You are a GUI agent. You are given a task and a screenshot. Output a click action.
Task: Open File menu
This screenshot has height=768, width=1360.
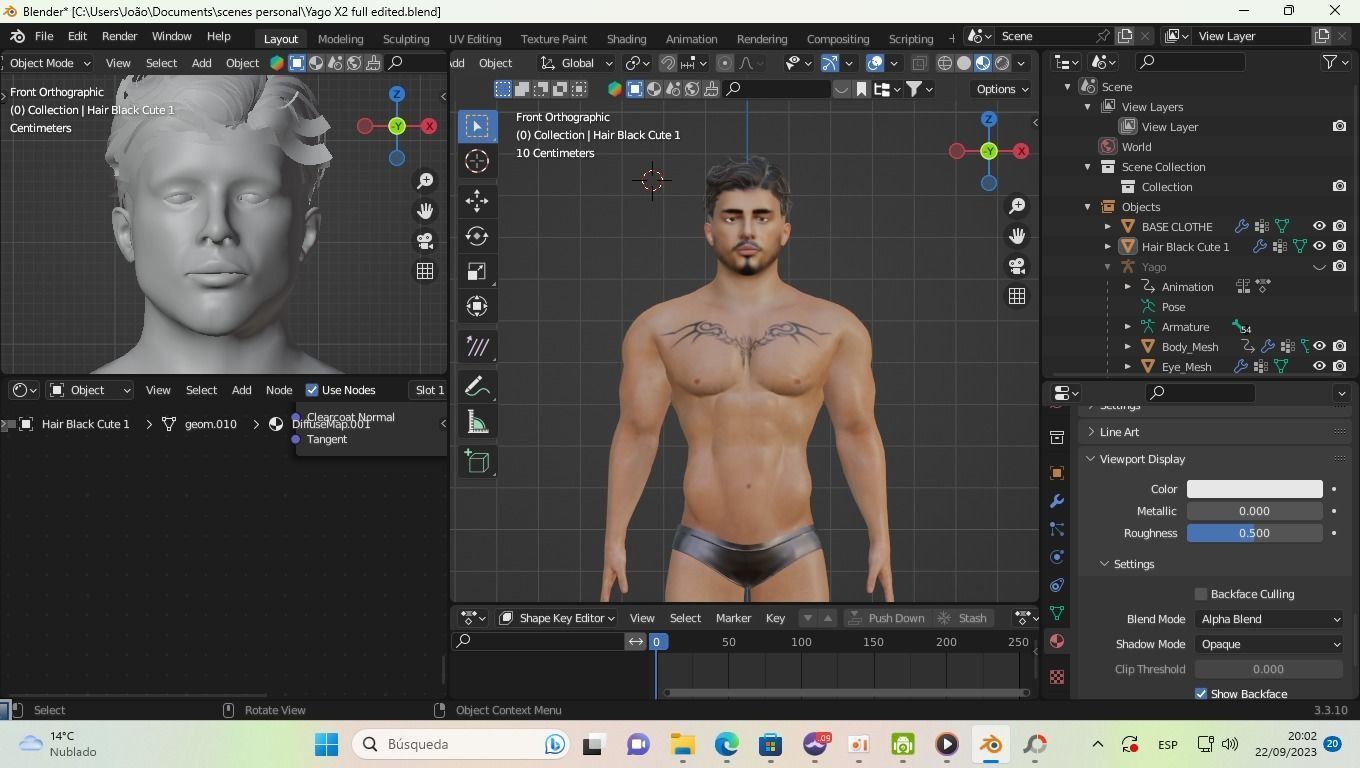[44, 36]
